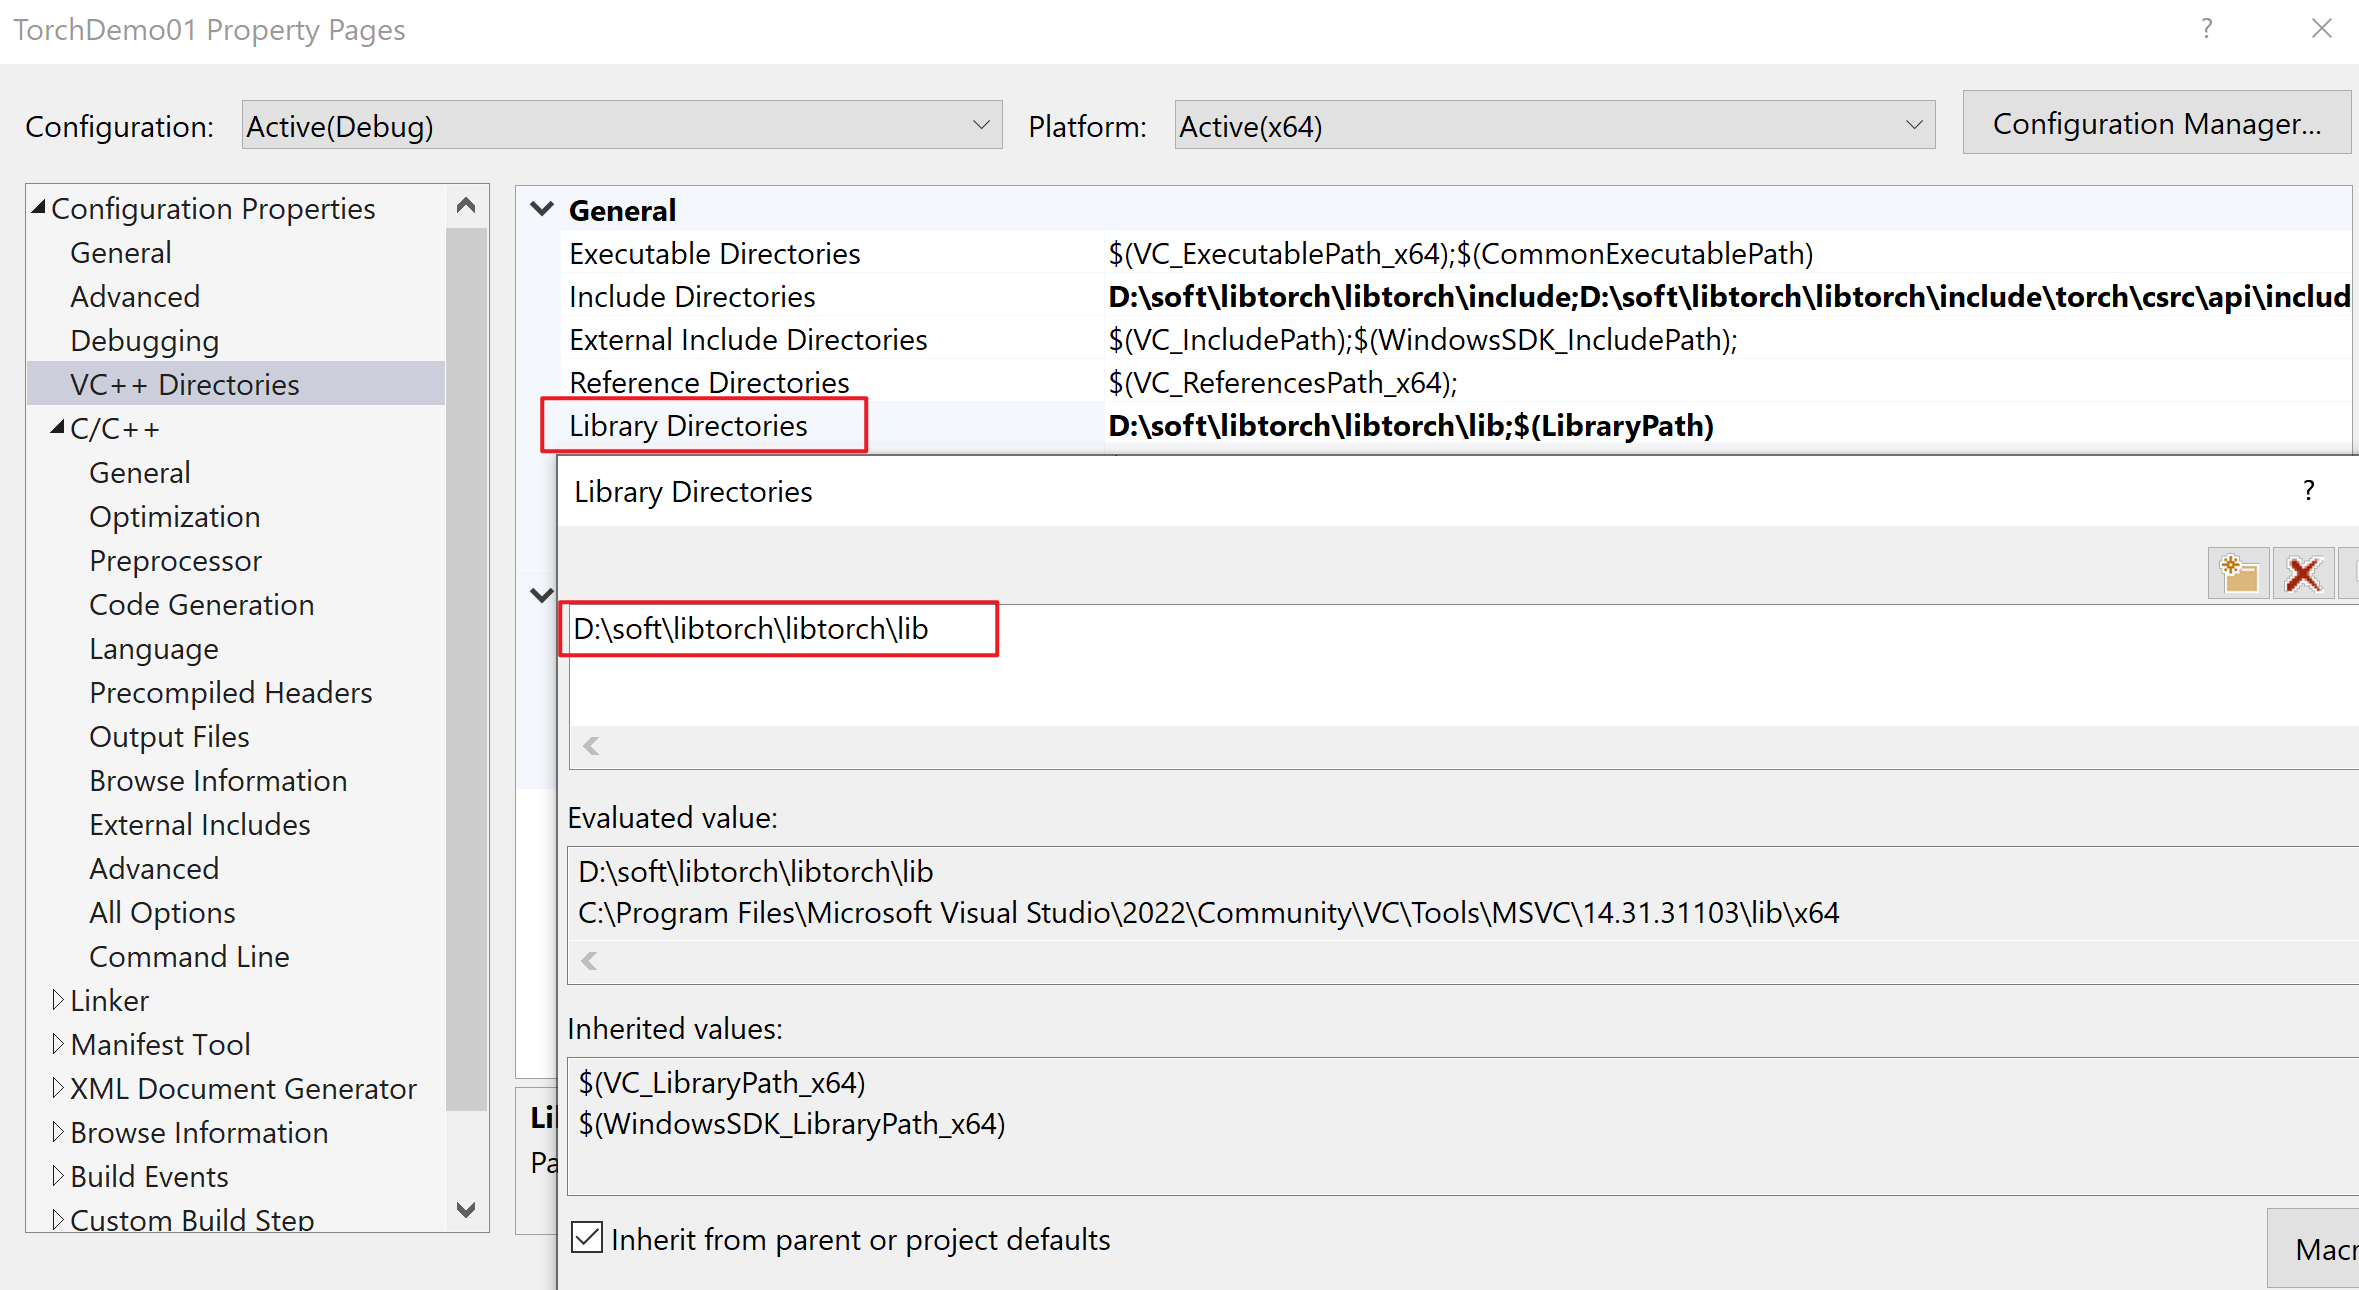Collapse the General property section
Image resolution: width=2359 pixels, height=1290 pixels.
tap(542, 209)
